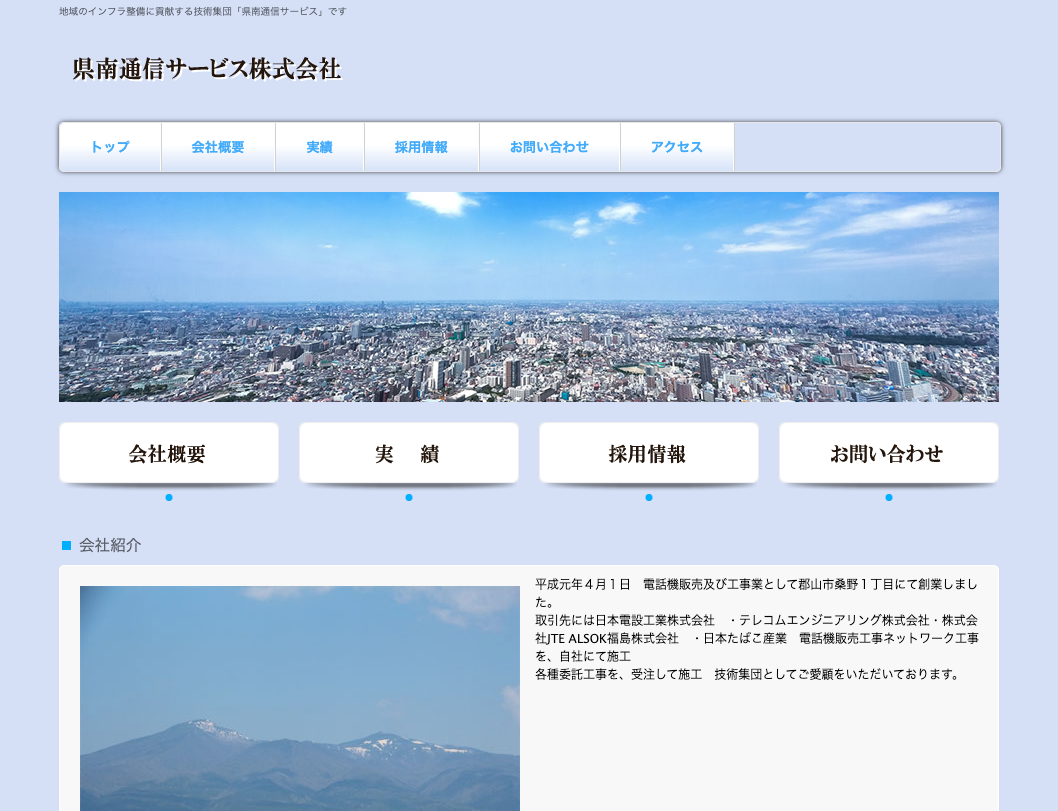The height and width of the screenshot is (811, 1058).
Task: Click the mountain photograph in the company intro
Action: 298,698
